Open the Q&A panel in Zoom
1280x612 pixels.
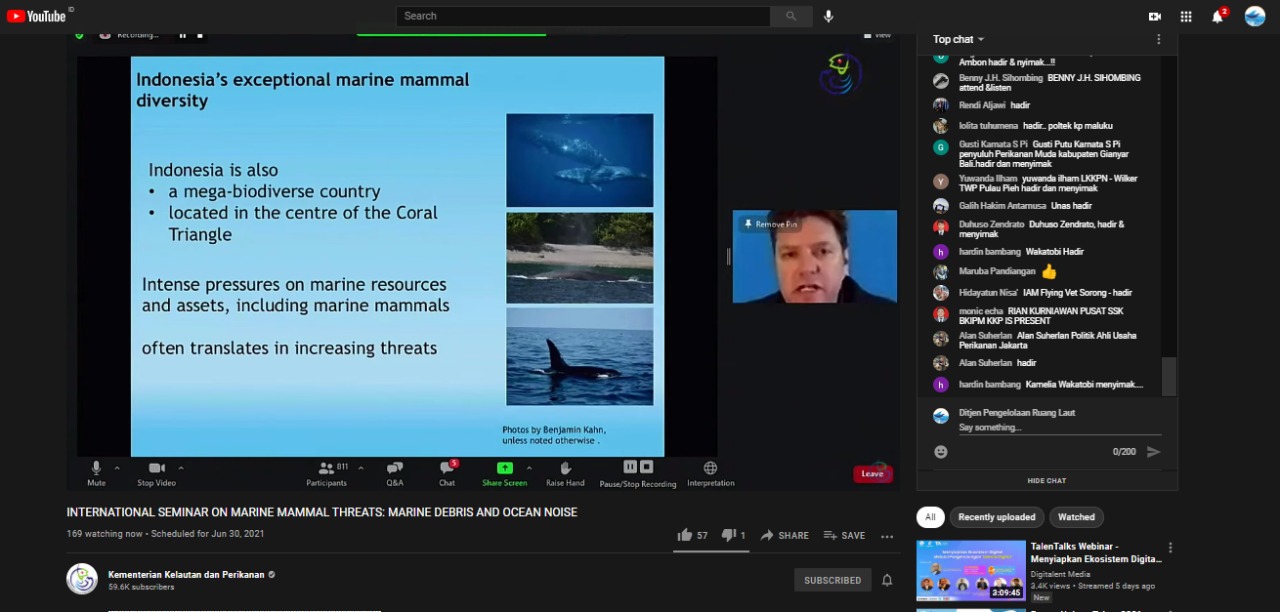[x=395, y=473]
